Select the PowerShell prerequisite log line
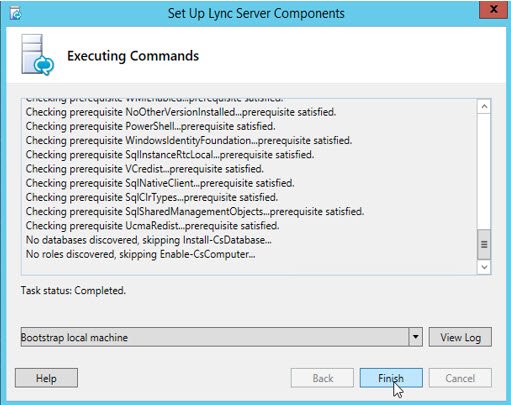The image size is (511, 405). (x=150, y=126)
